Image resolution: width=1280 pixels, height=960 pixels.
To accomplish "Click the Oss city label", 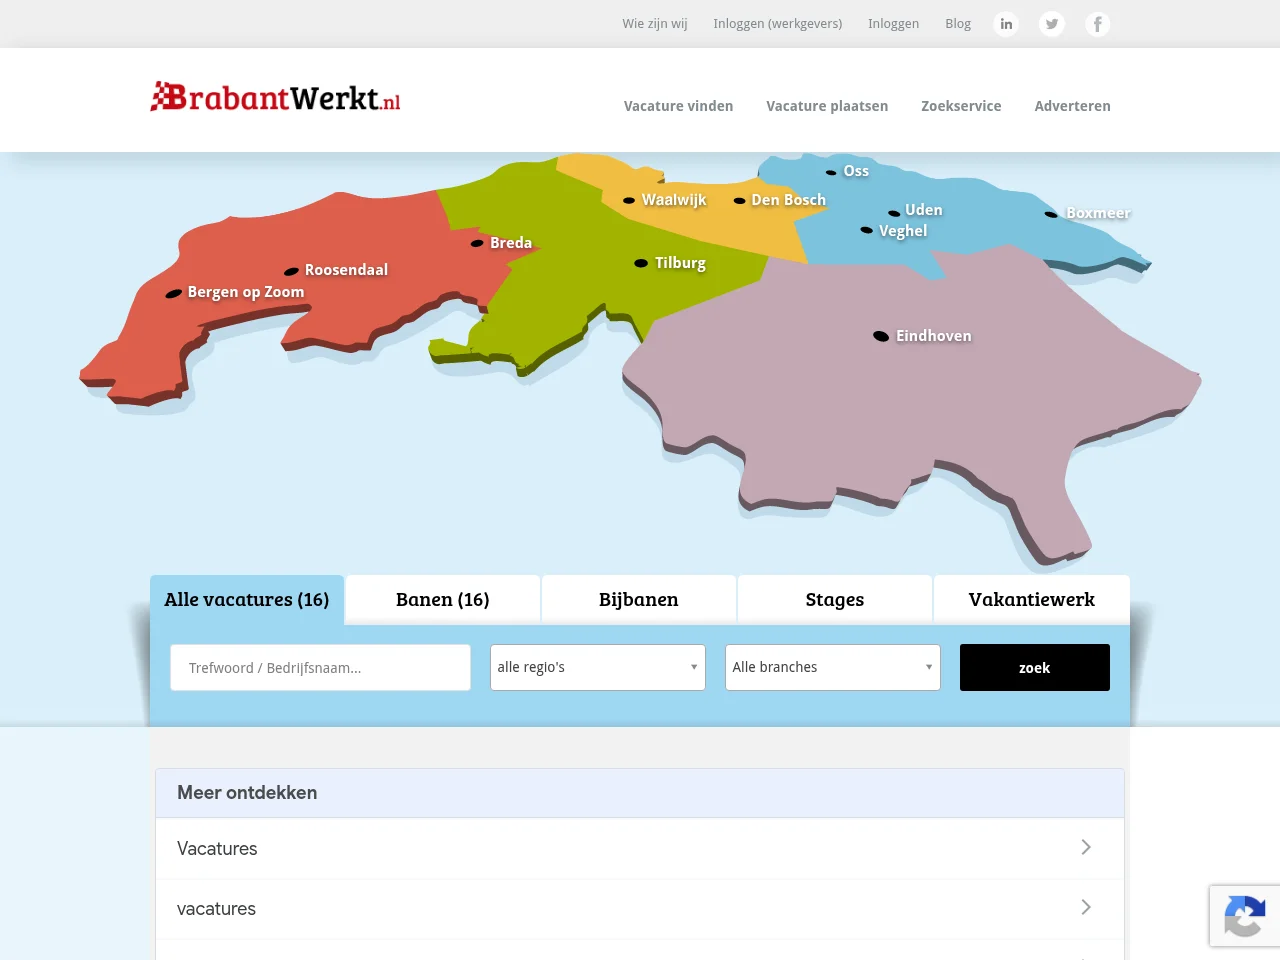I will [856, 171].
